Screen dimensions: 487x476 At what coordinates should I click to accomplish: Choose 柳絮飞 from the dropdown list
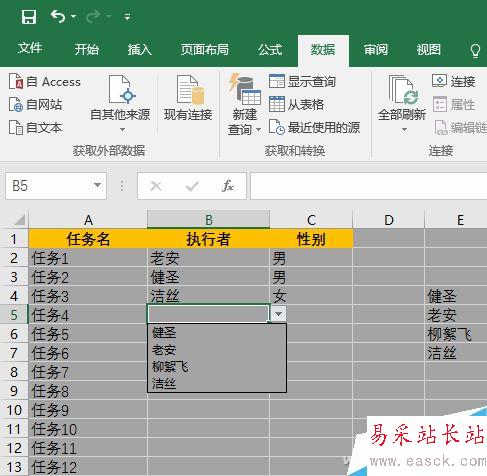click(217, 367)
